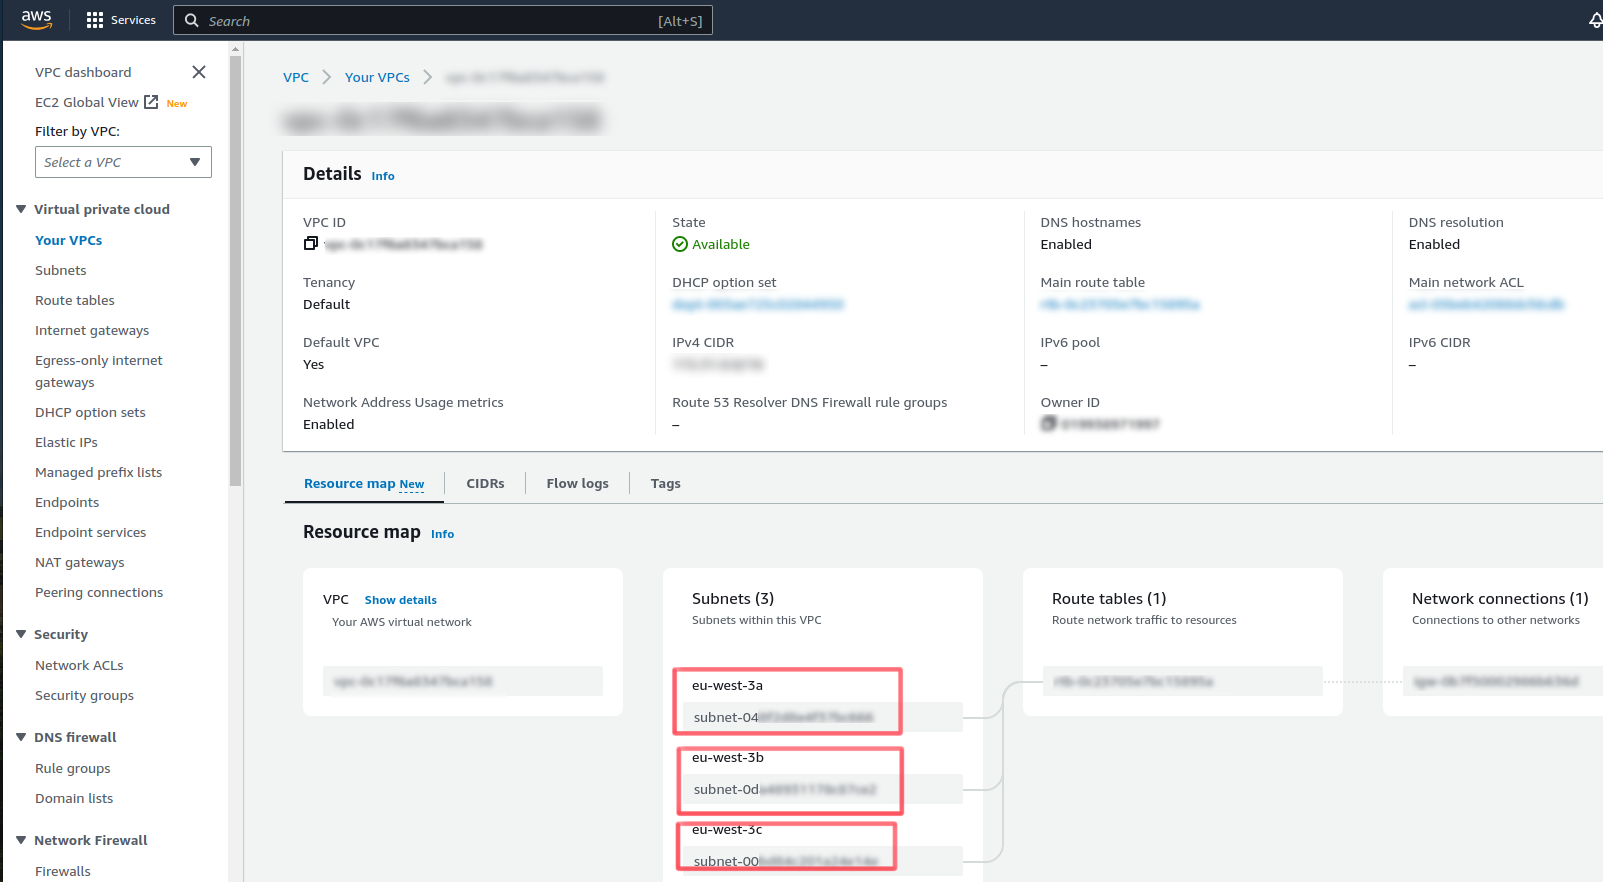Screen dimensions: 1603x882
Task: Open Endpoint services in sidebar
Action: coord(90,532)
